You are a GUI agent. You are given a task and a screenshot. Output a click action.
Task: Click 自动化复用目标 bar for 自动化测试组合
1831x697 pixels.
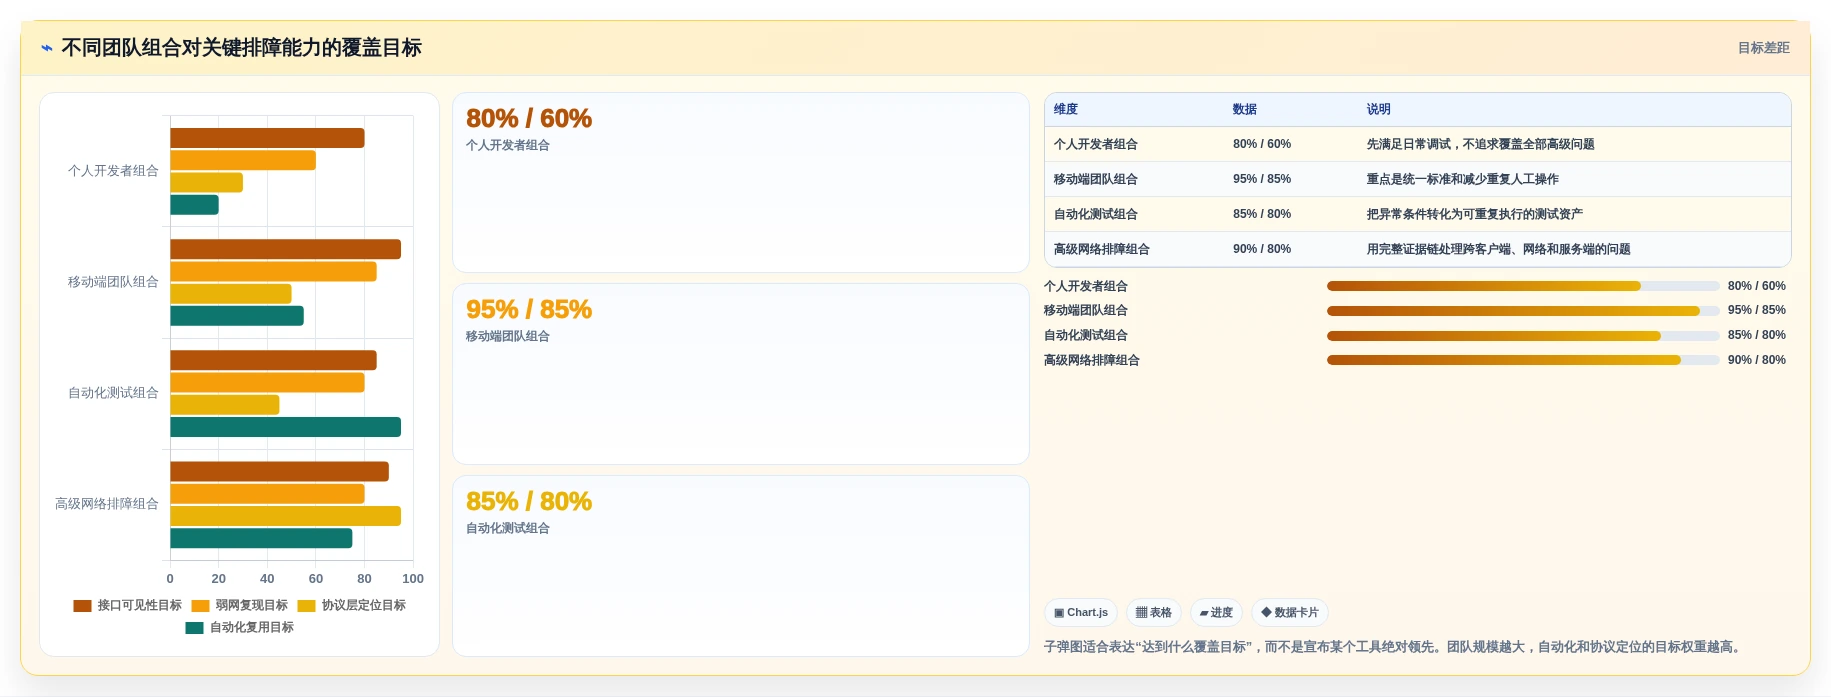[x=285, y=427]
